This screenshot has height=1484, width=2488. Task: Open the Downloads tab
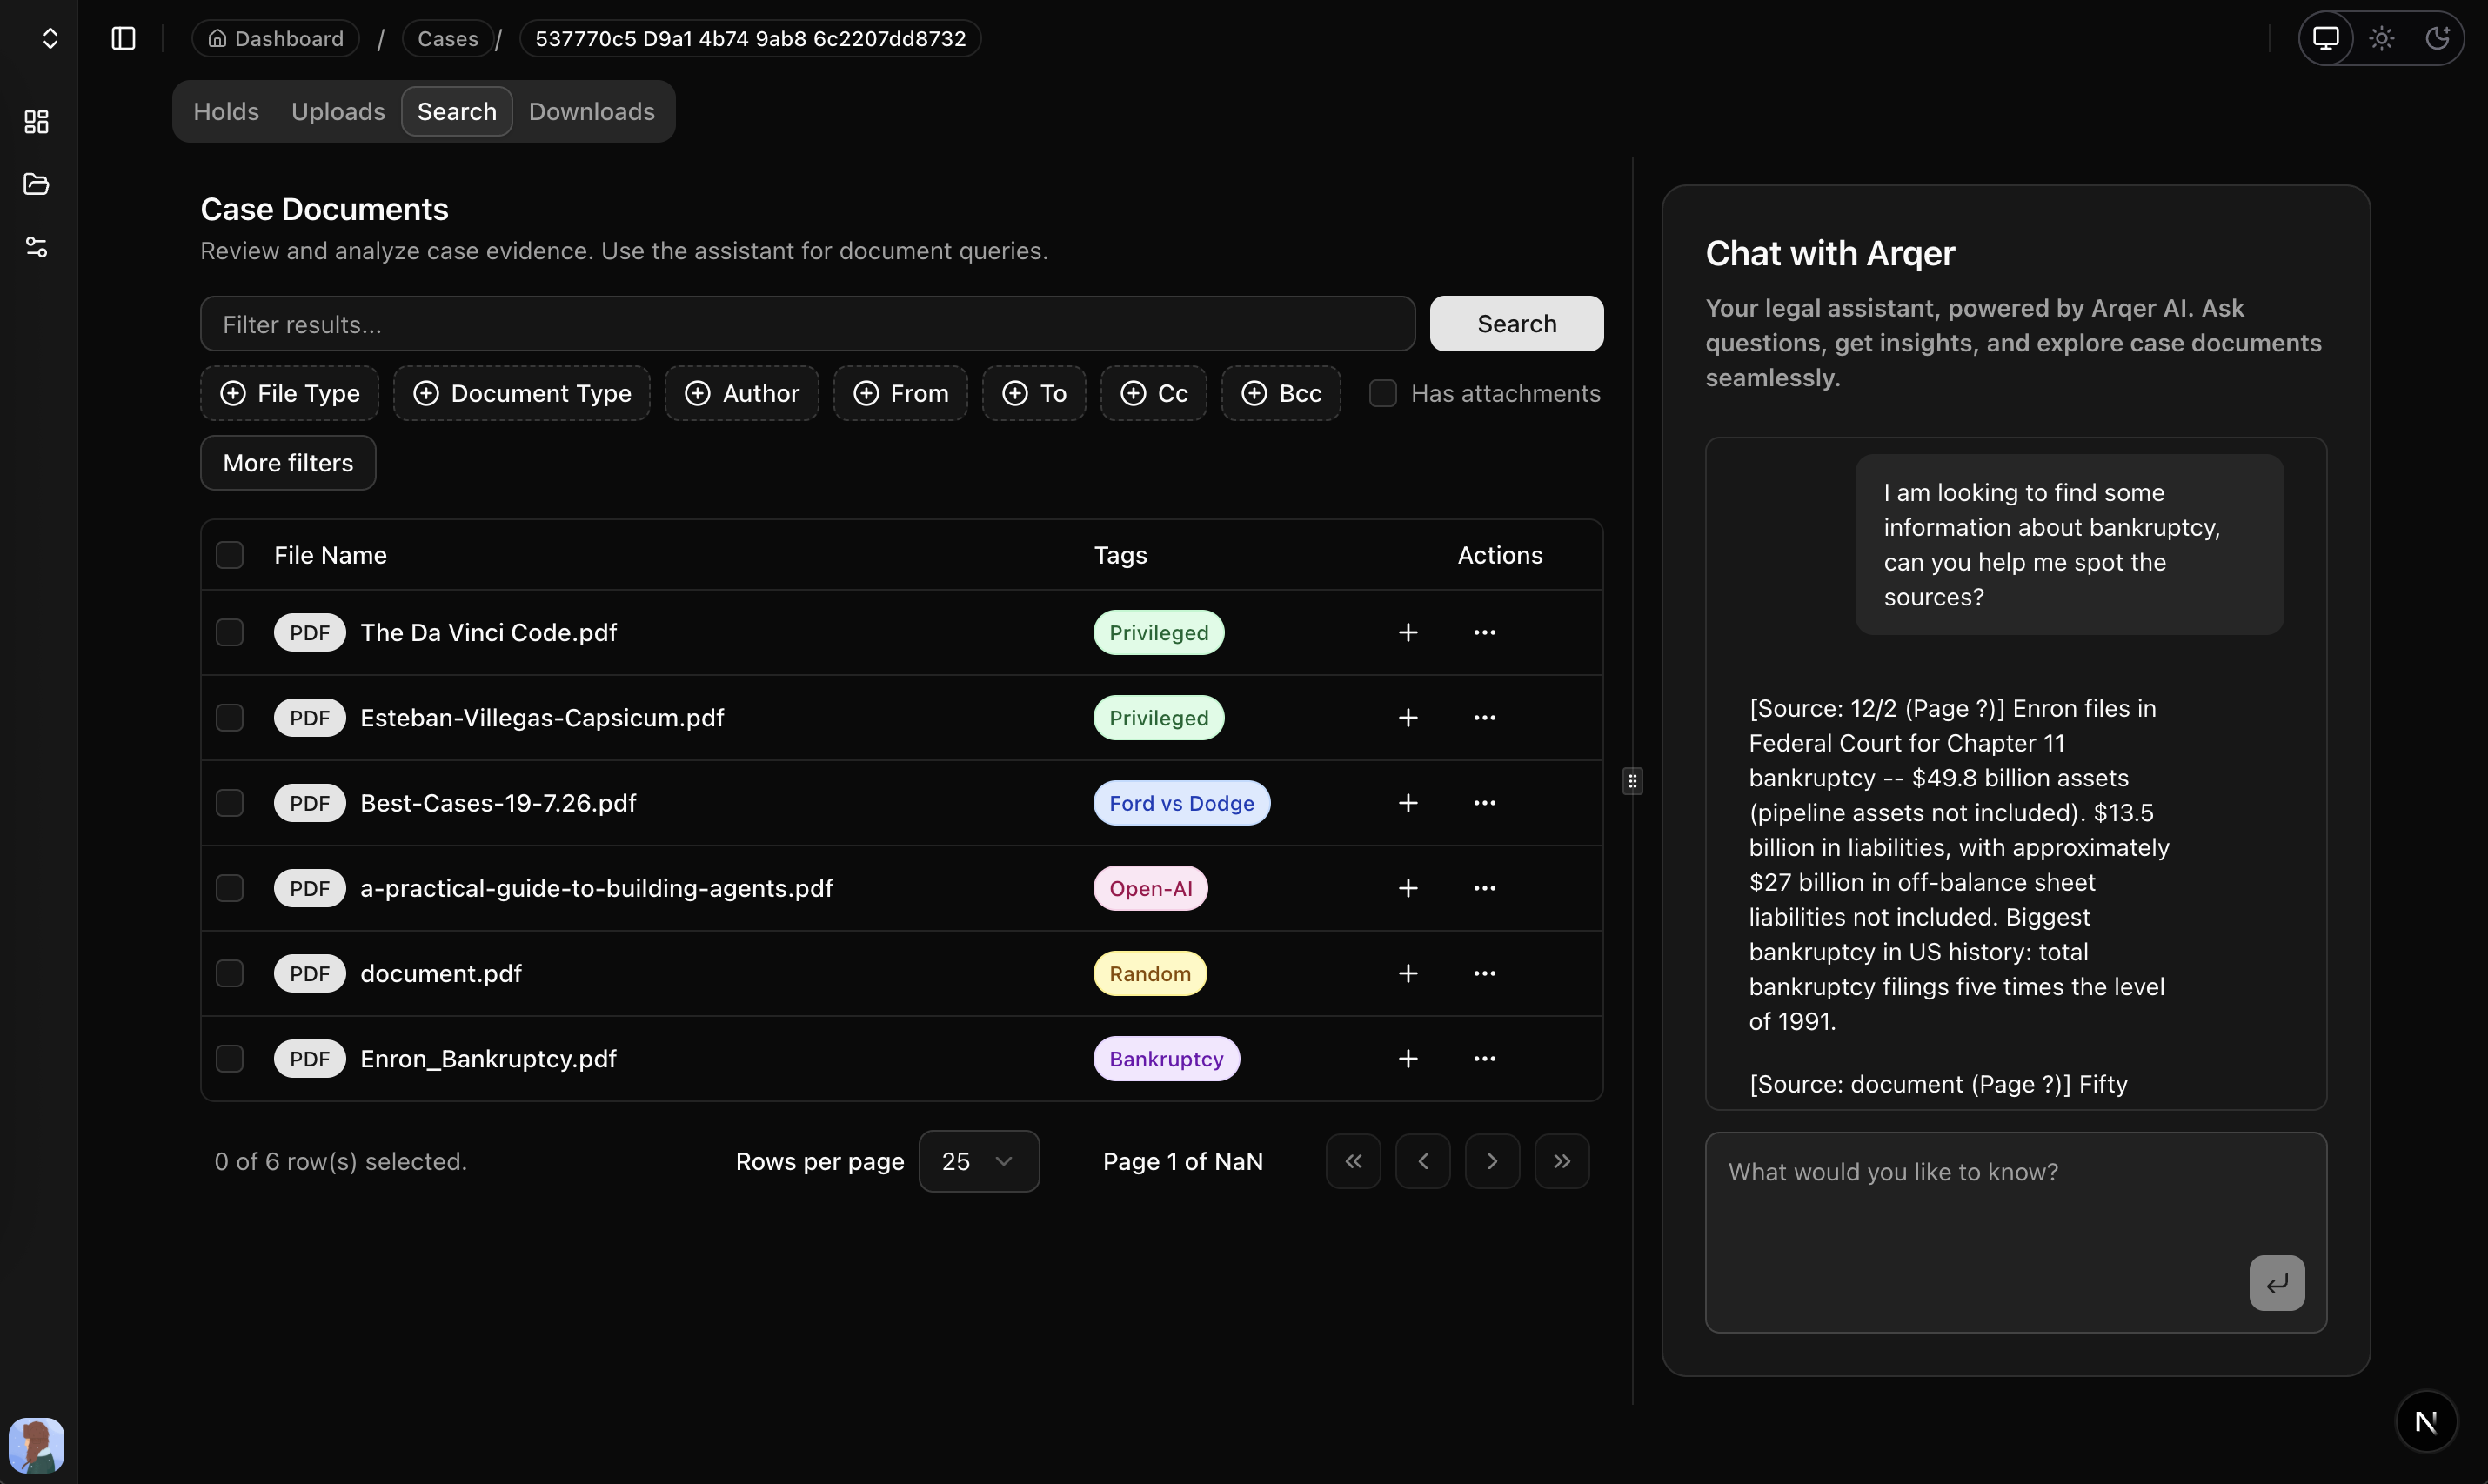point(591,111)
